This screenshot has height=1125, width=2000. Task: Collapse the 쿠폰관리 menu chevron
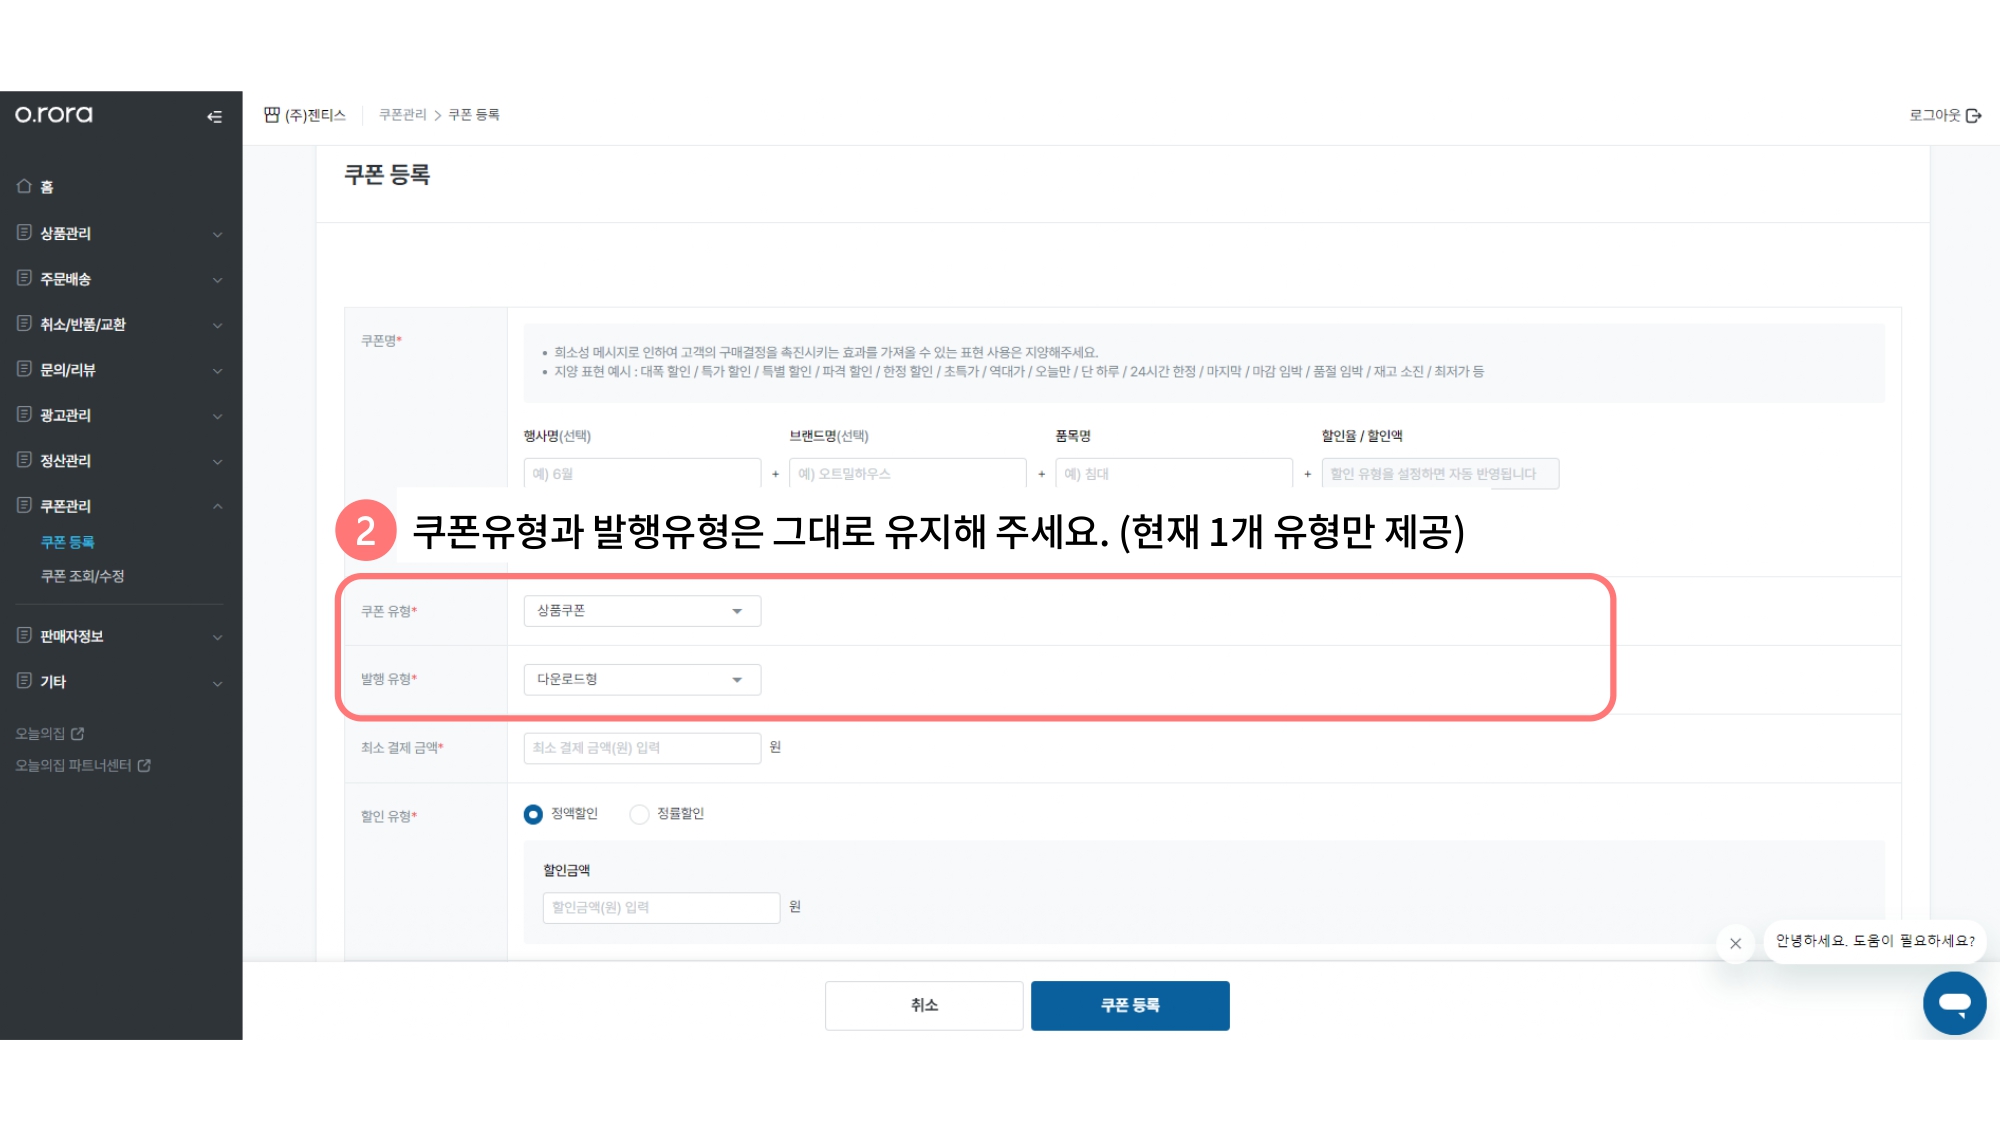click(217, 506)
